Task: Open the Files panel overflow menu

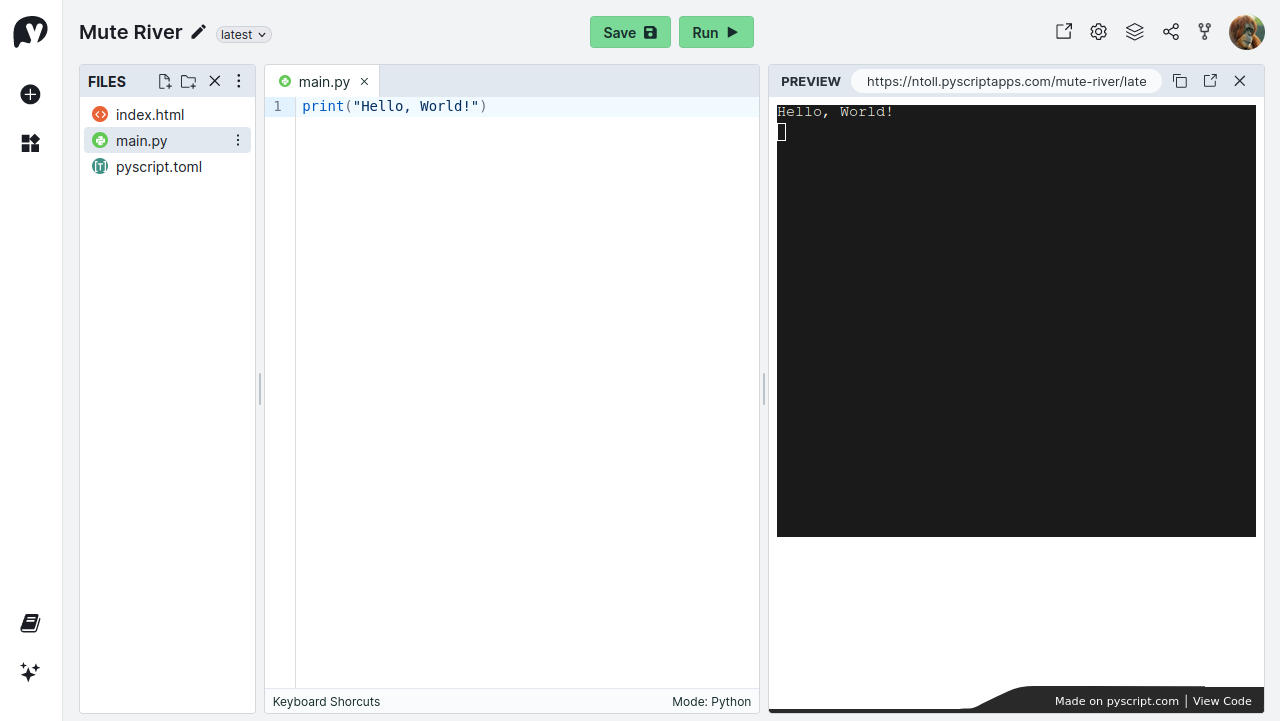Action: (x=238, y=81)
